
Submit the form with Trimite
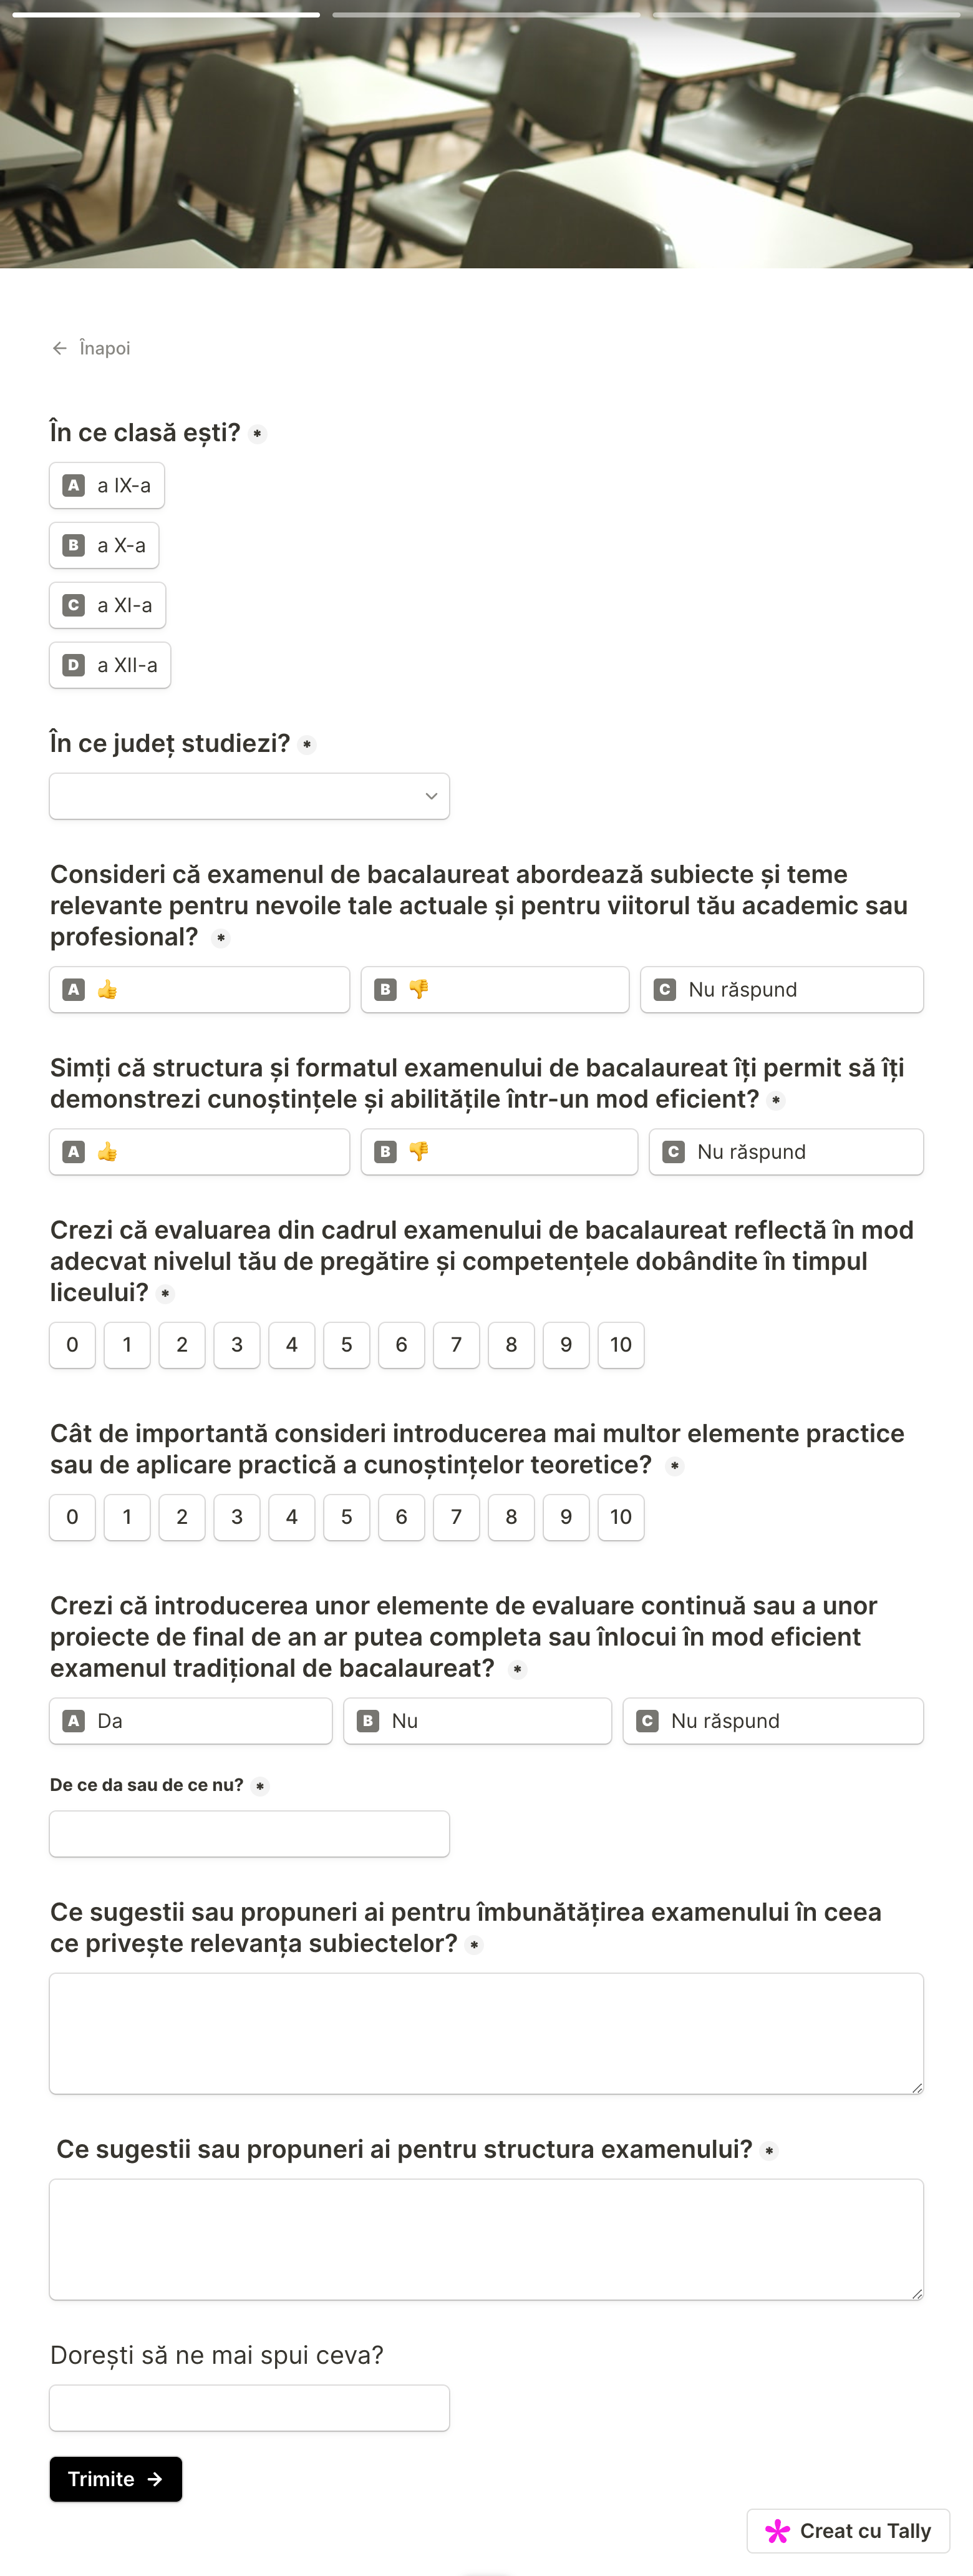click(115, 2479)
